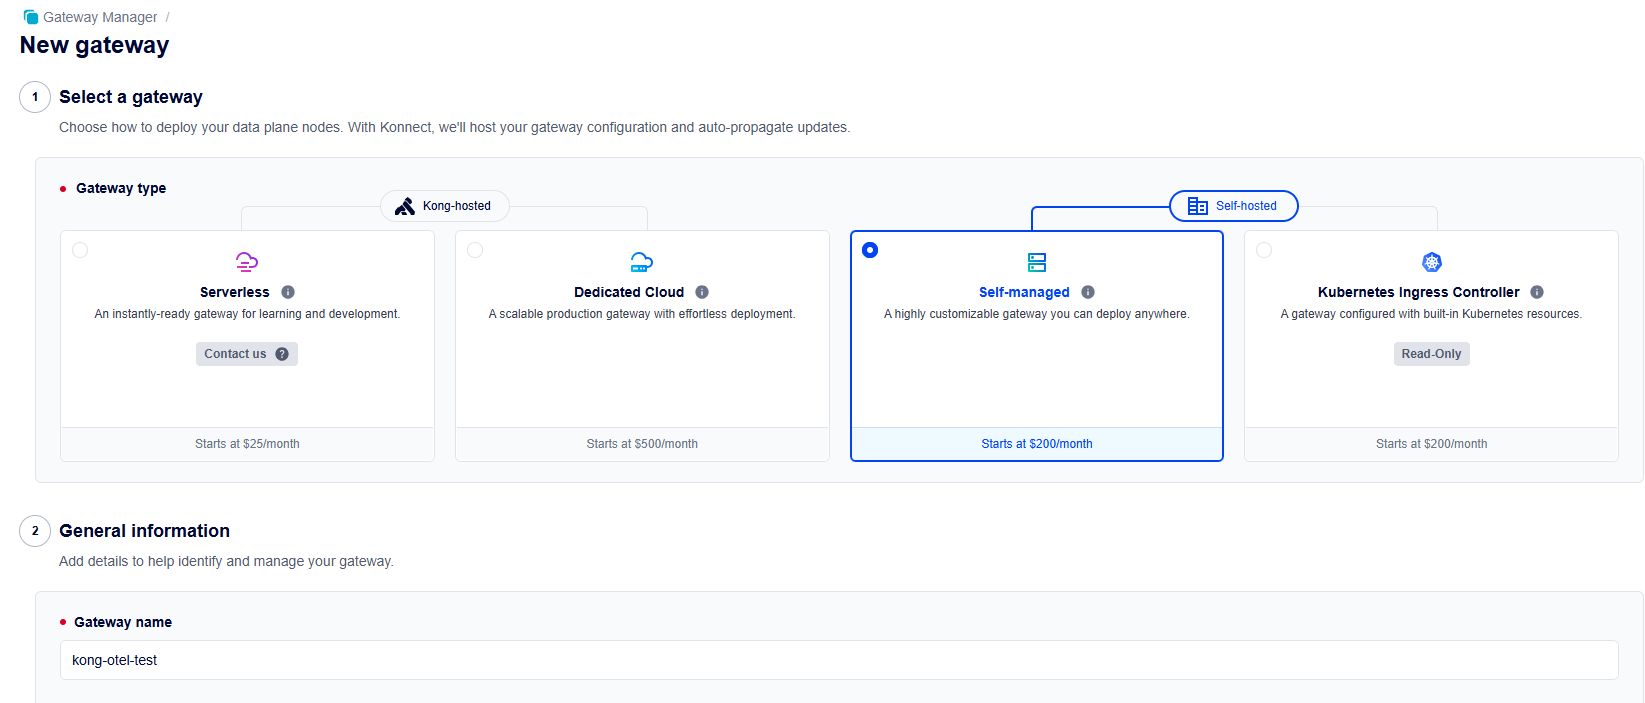Select the Dedicated Cloud radio button
The width and height of the screenshot is (1645, 703).
pyautogui.click(x=475, y=250)
